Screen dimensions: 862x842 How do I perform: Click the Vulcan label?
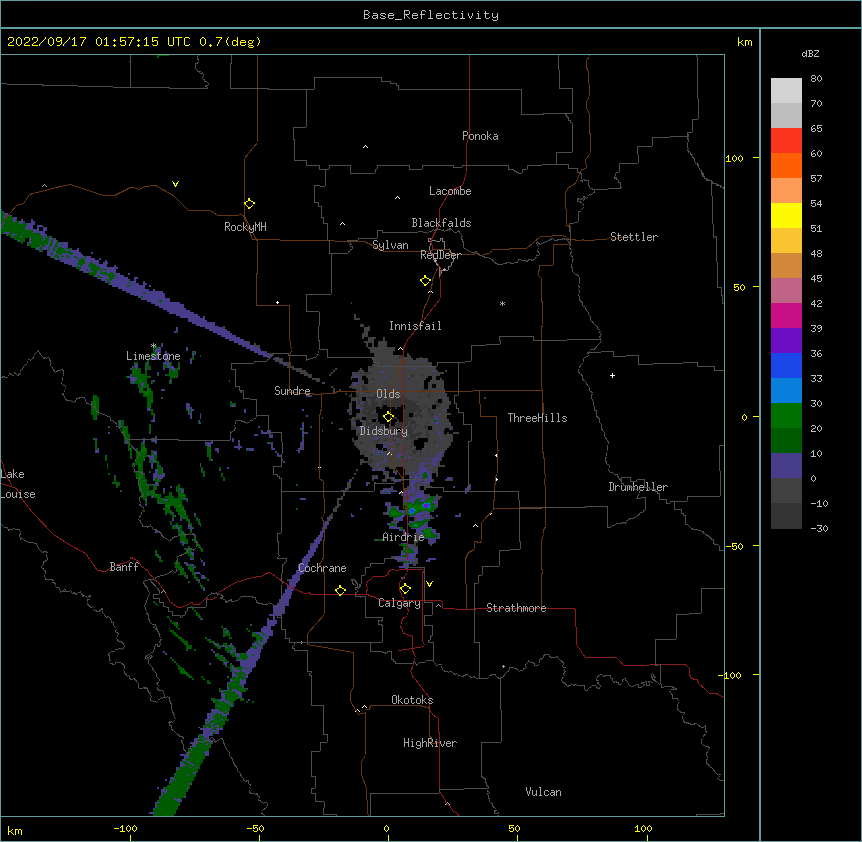pos(543,792)
